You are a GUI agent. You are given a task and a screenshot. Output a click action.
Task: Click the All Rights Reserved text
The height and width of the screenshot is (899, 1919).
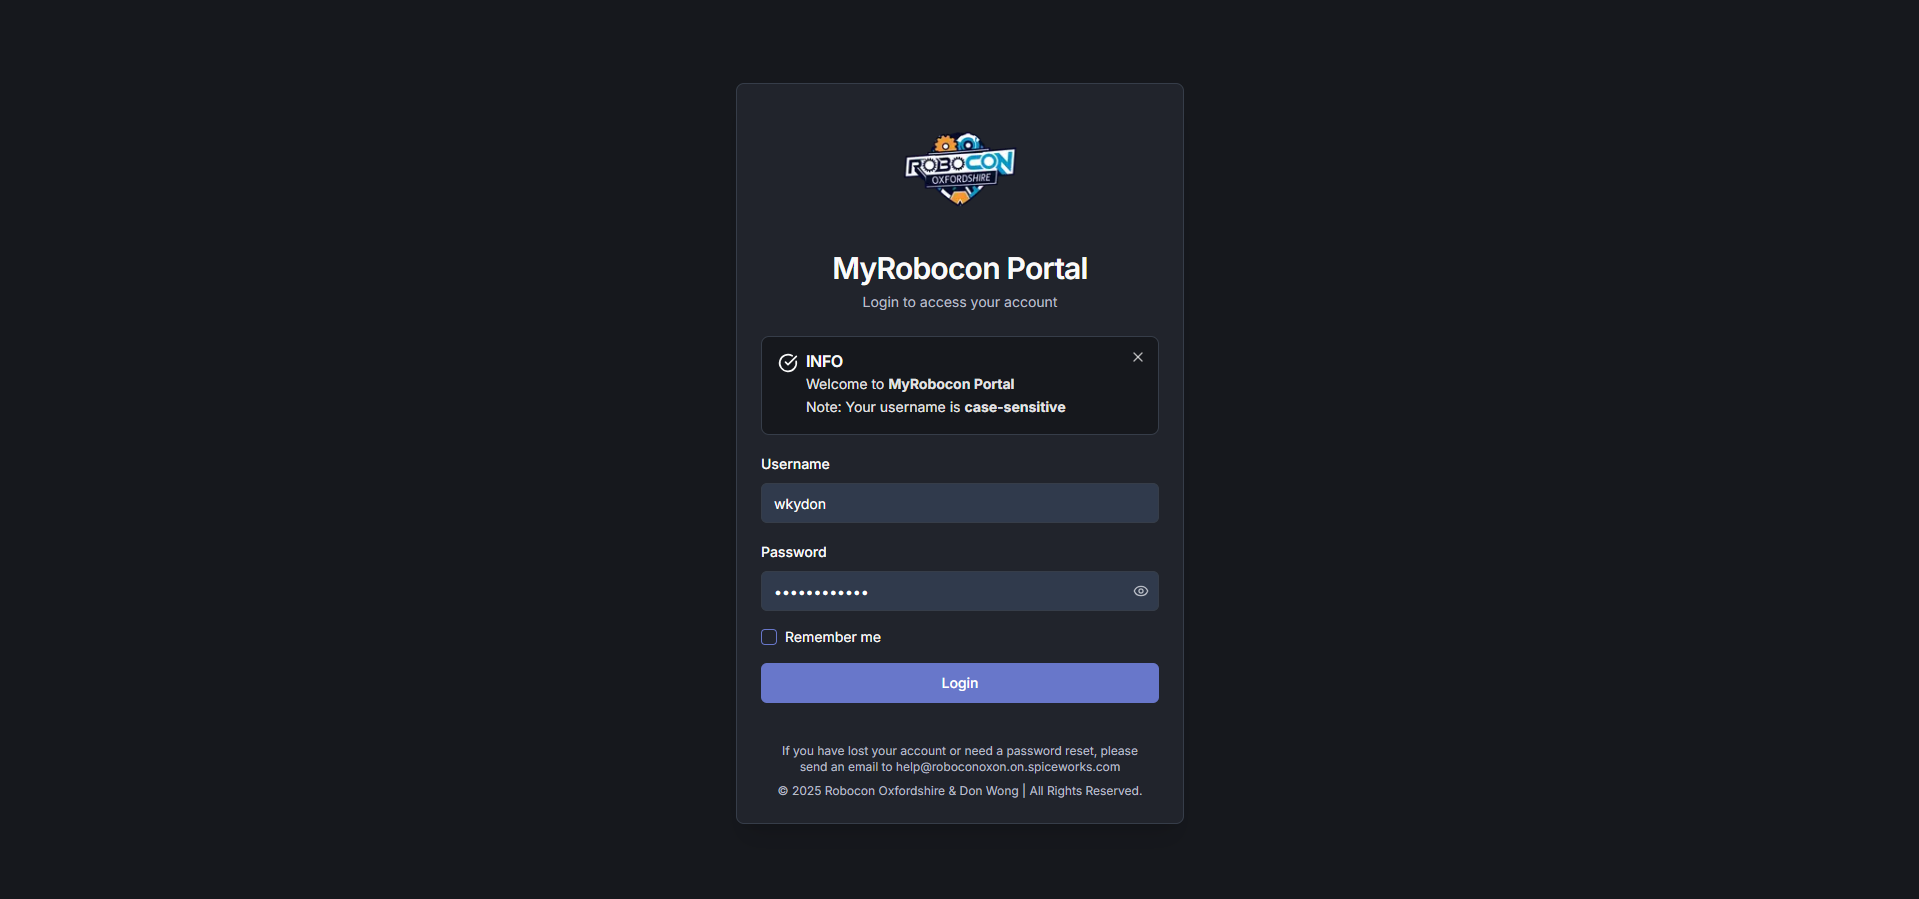pyautogui.click(x=1086, y=791)
